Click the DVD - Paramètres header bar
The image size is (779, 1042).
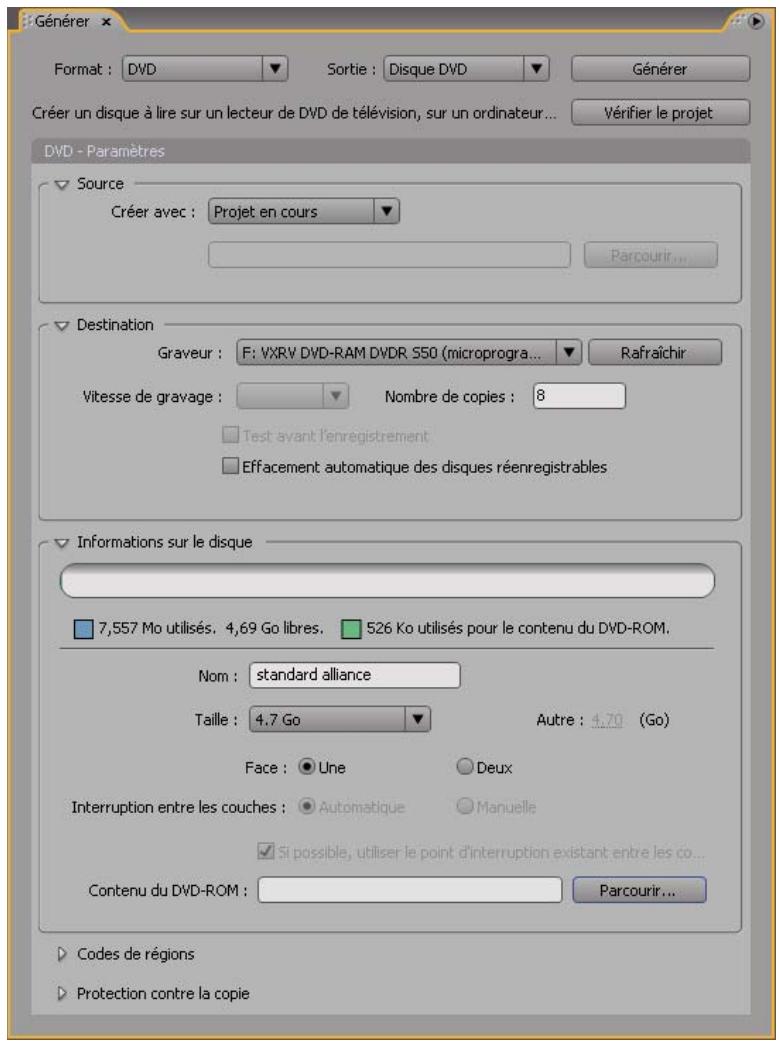(x=391, y=152)
